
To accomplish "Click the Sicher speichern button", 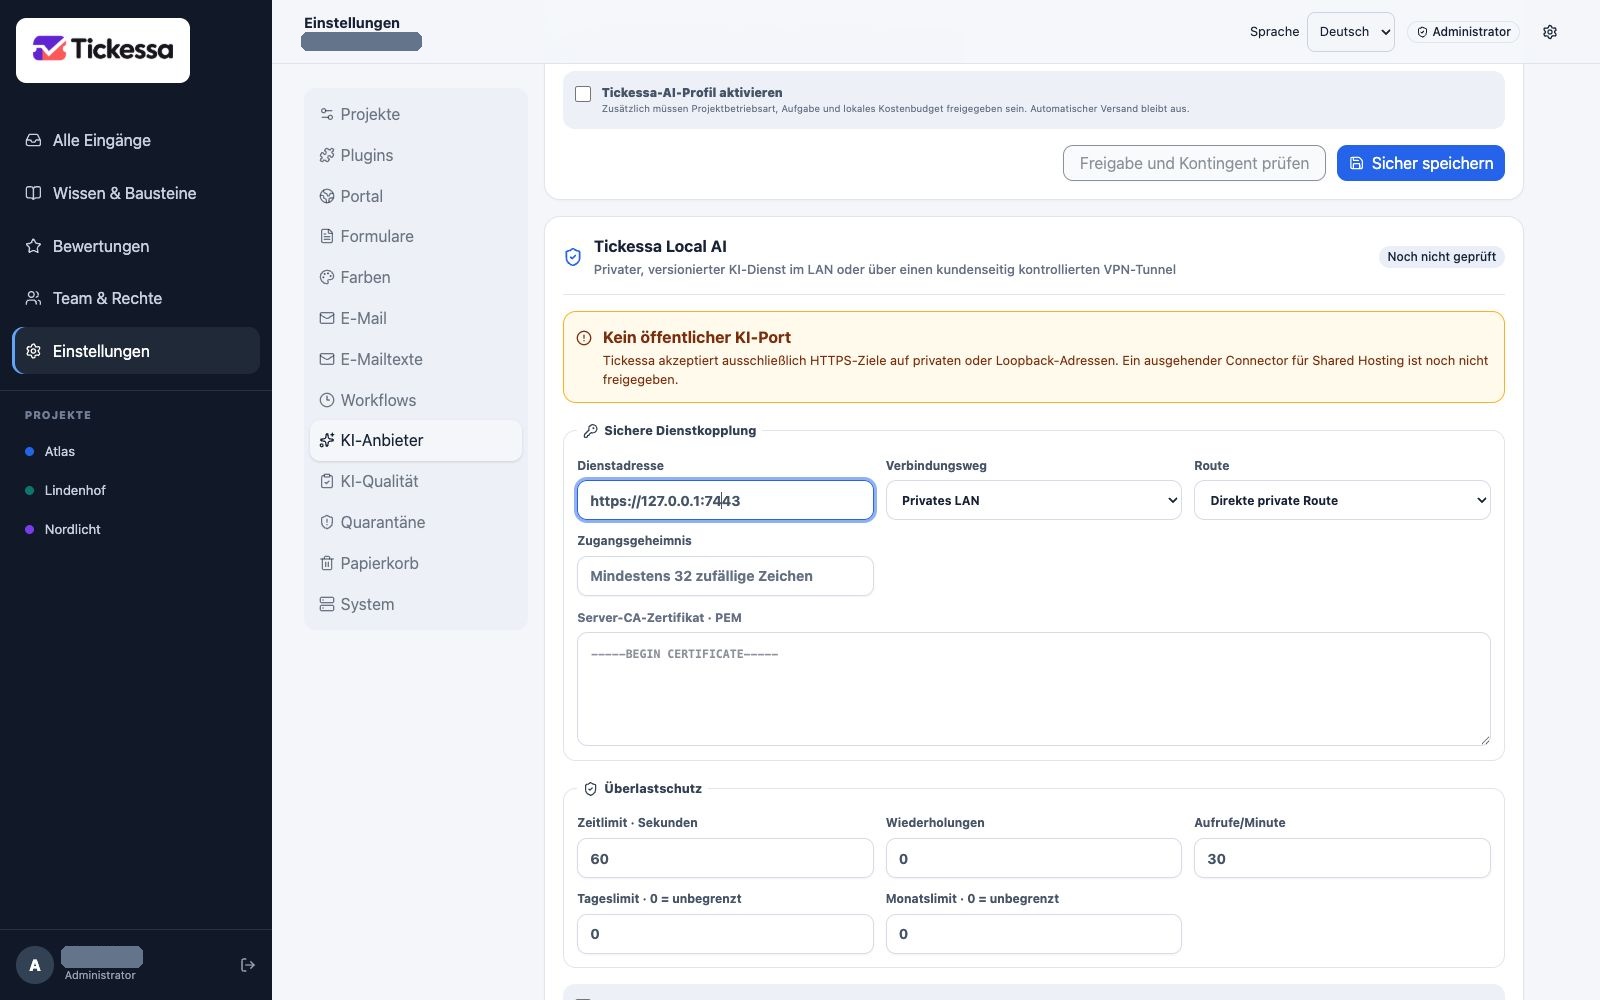I will click(x=1421, y=163).
